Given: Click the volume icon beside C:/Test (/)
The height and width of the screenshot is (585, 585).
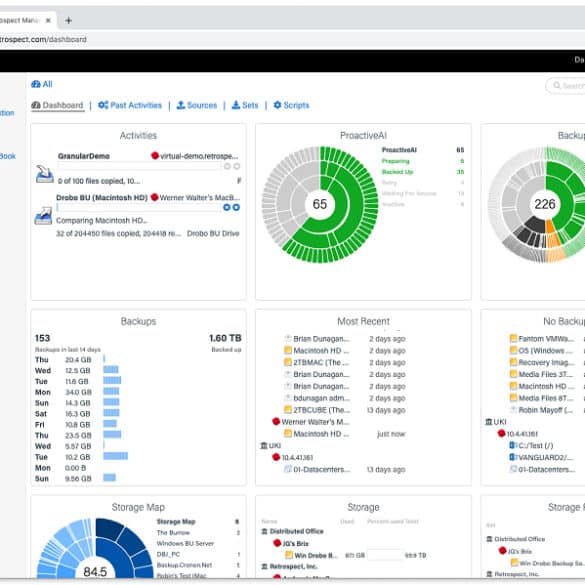Looking at the screenshot, I should [513, 445].
